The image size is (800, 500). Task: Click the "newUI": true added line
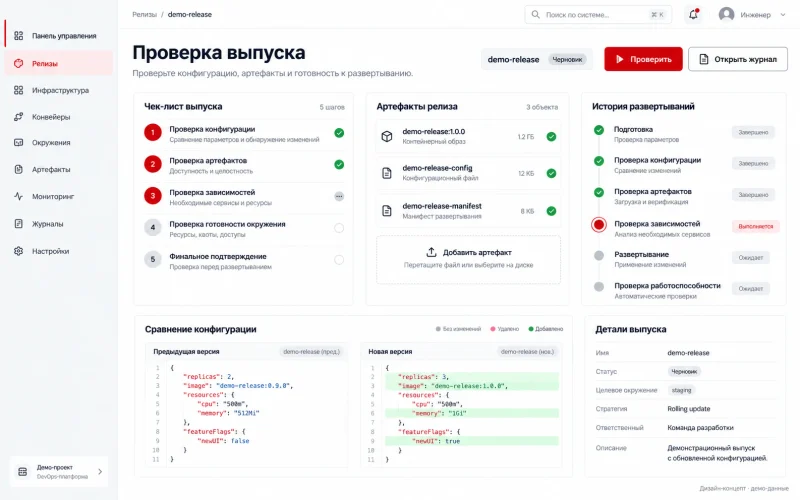click(472, 441)
